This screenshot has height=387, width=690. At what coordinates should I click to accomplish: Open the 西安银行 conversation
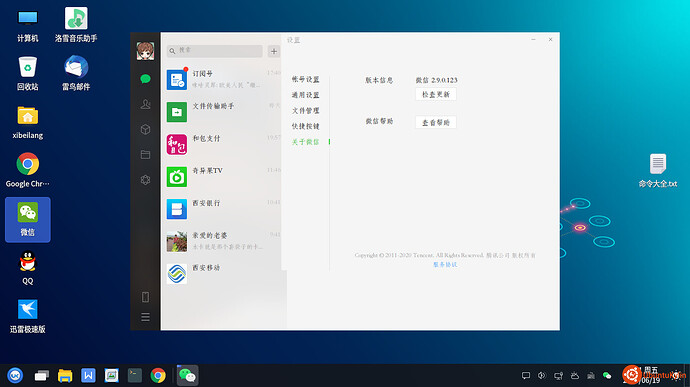(224, 209)
